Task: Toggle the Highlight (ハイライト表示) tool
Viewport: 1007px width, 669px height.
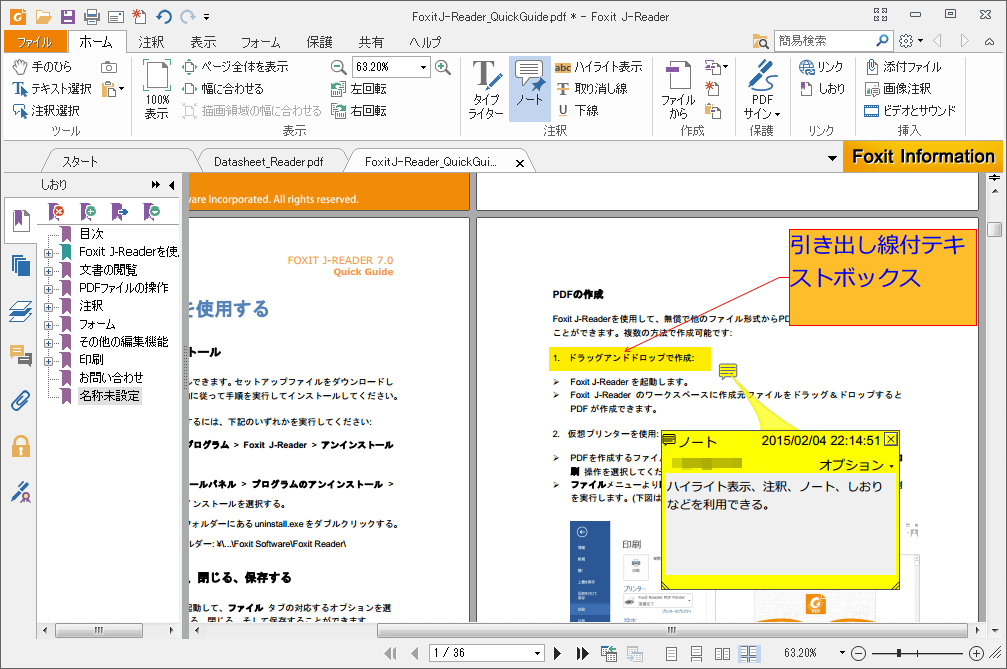Action: click(598, 67)
